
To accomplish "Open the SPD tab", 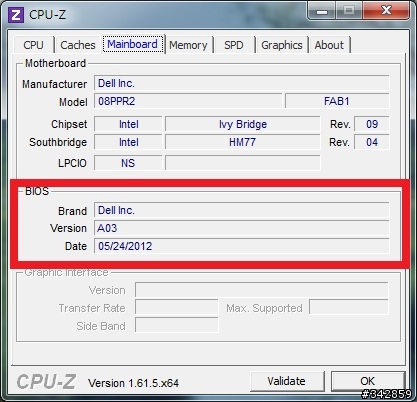I will pos(234,45).
